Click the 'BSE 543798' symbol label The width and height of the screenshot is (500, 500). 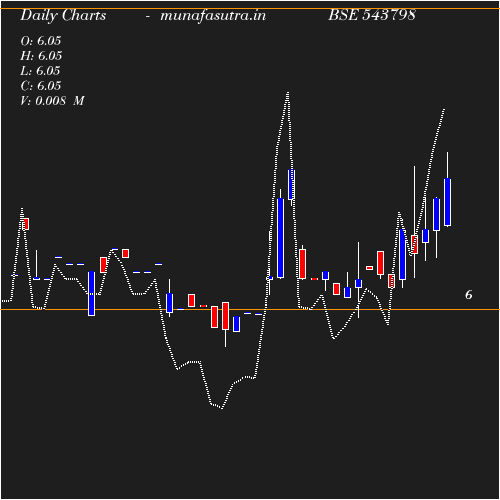372,15
